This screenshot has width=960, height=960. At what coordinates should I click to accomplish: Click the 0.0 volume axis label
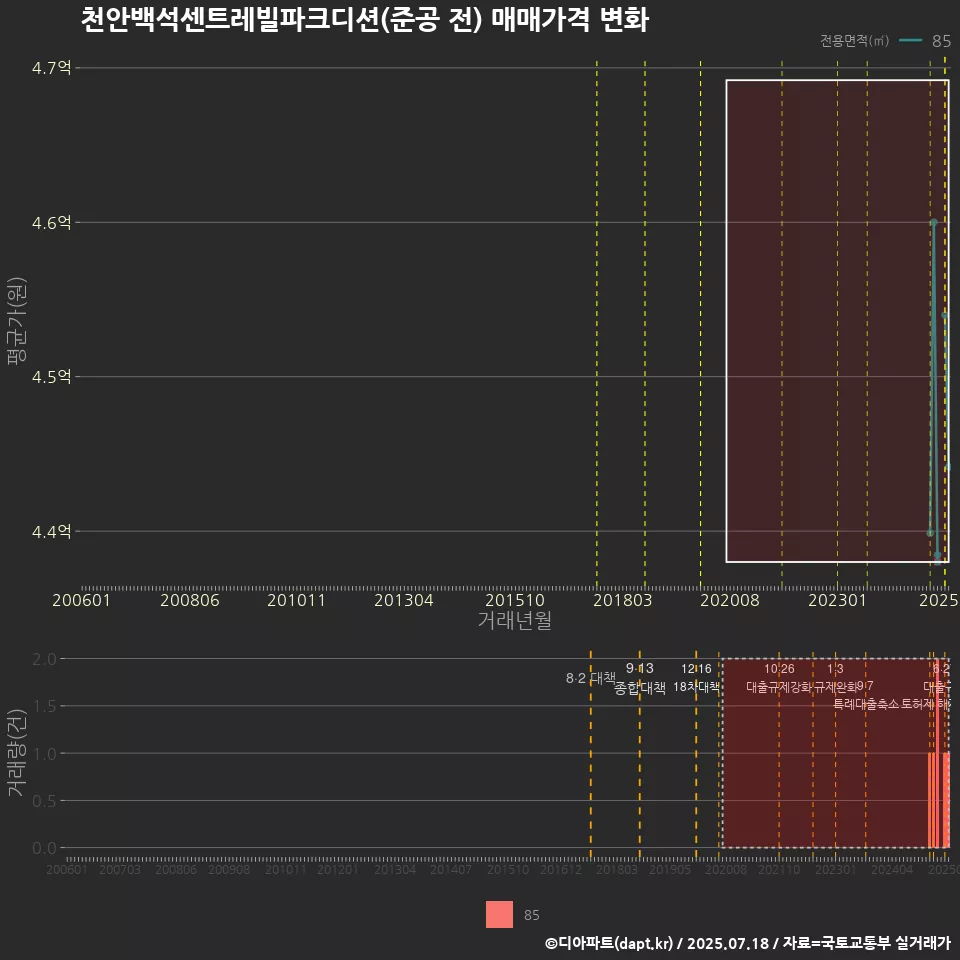click(x=44, y=848)
